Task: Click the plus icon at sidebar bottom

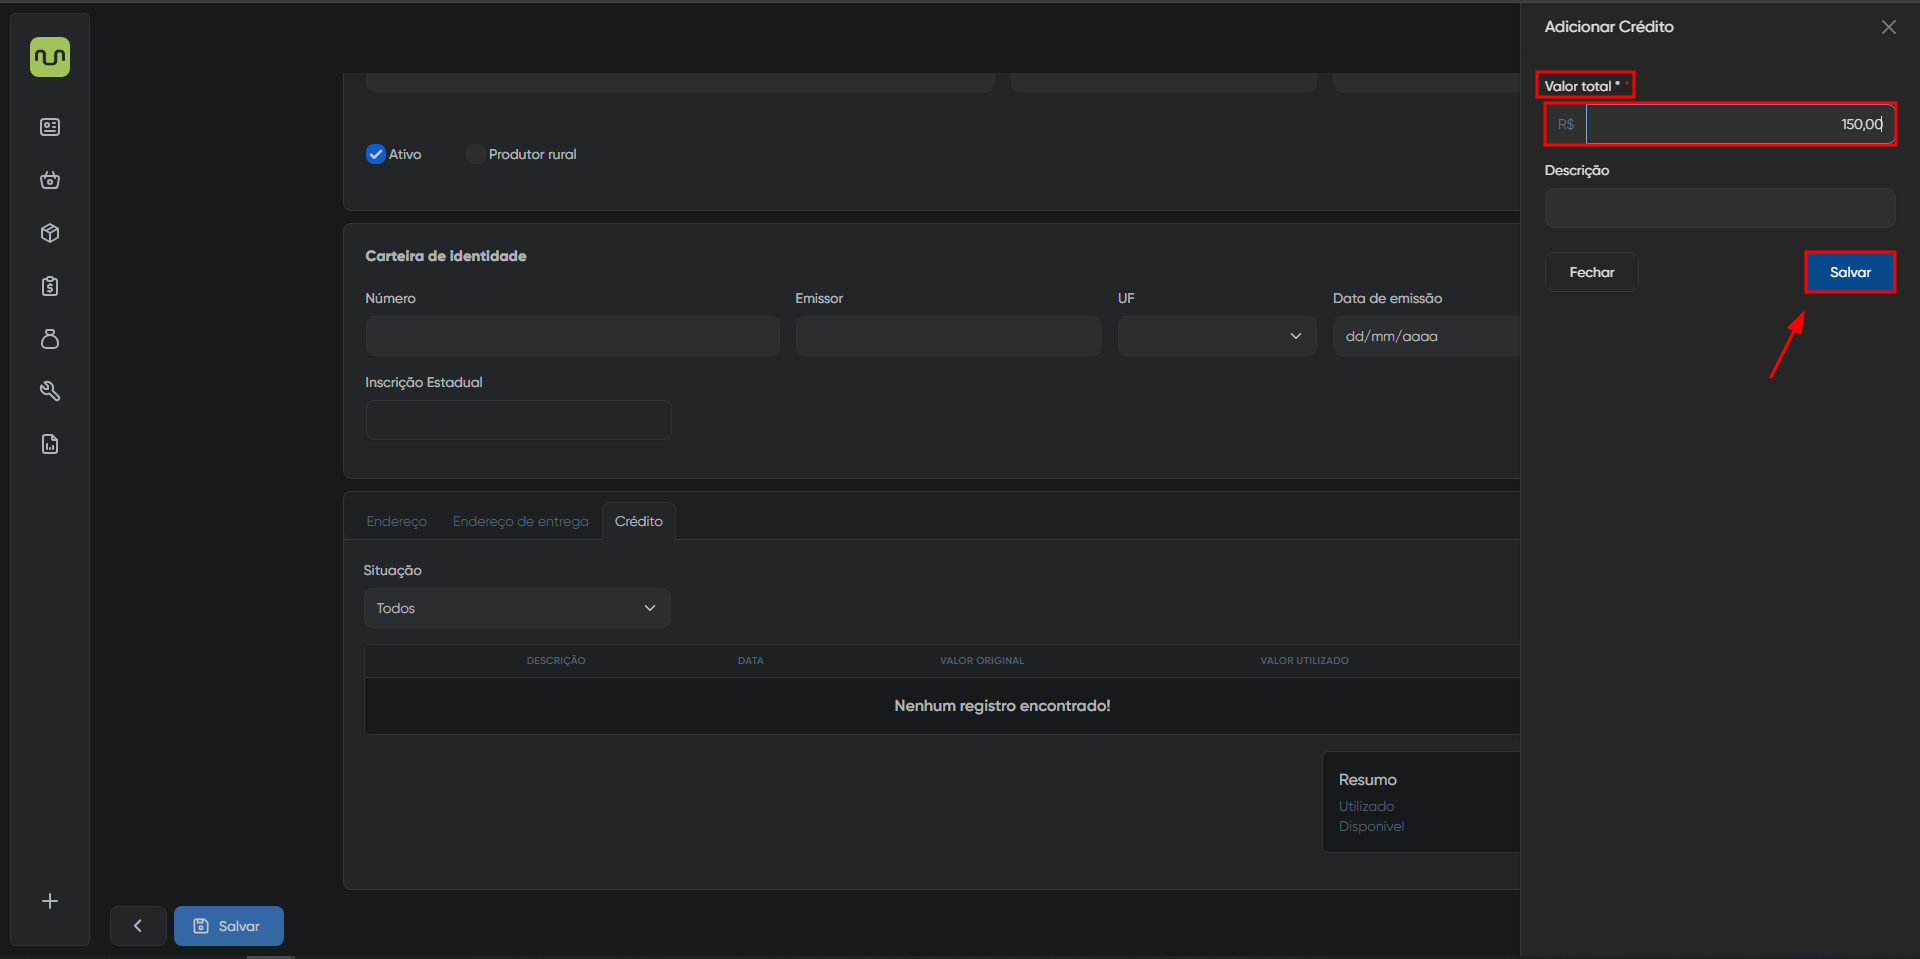Action: pyautogui.click(x=50, y=901)
